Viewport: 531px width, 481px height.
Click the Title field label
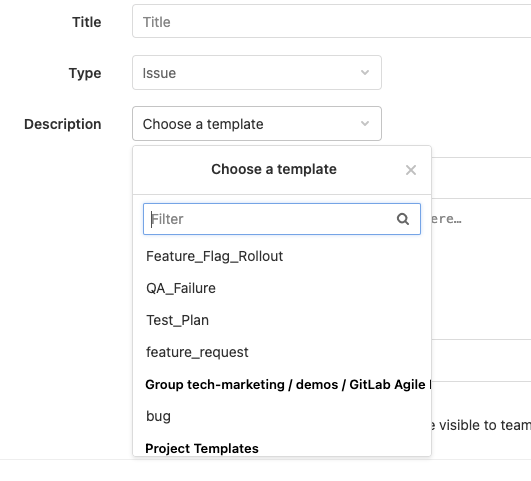coord(87,22)
